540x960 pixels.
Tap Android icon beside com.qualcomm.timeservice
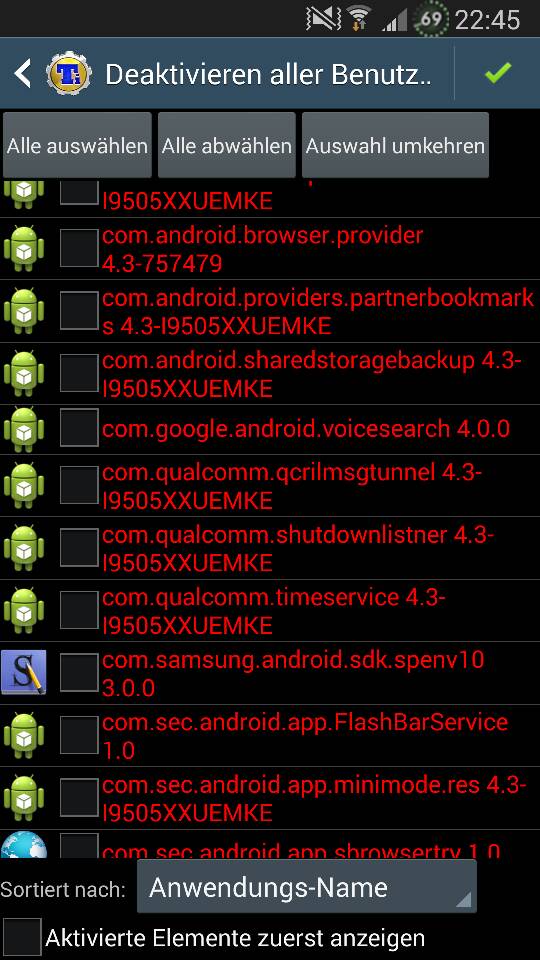pos(24,610)
